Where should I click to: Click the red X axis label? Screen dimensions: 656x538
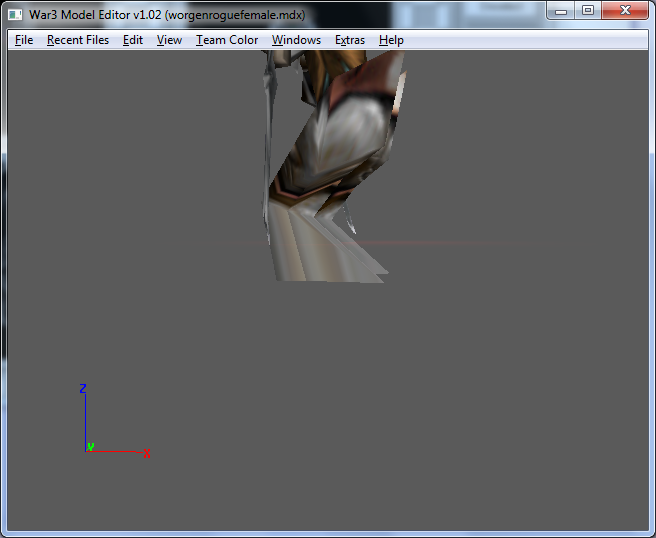click(147, 453)
